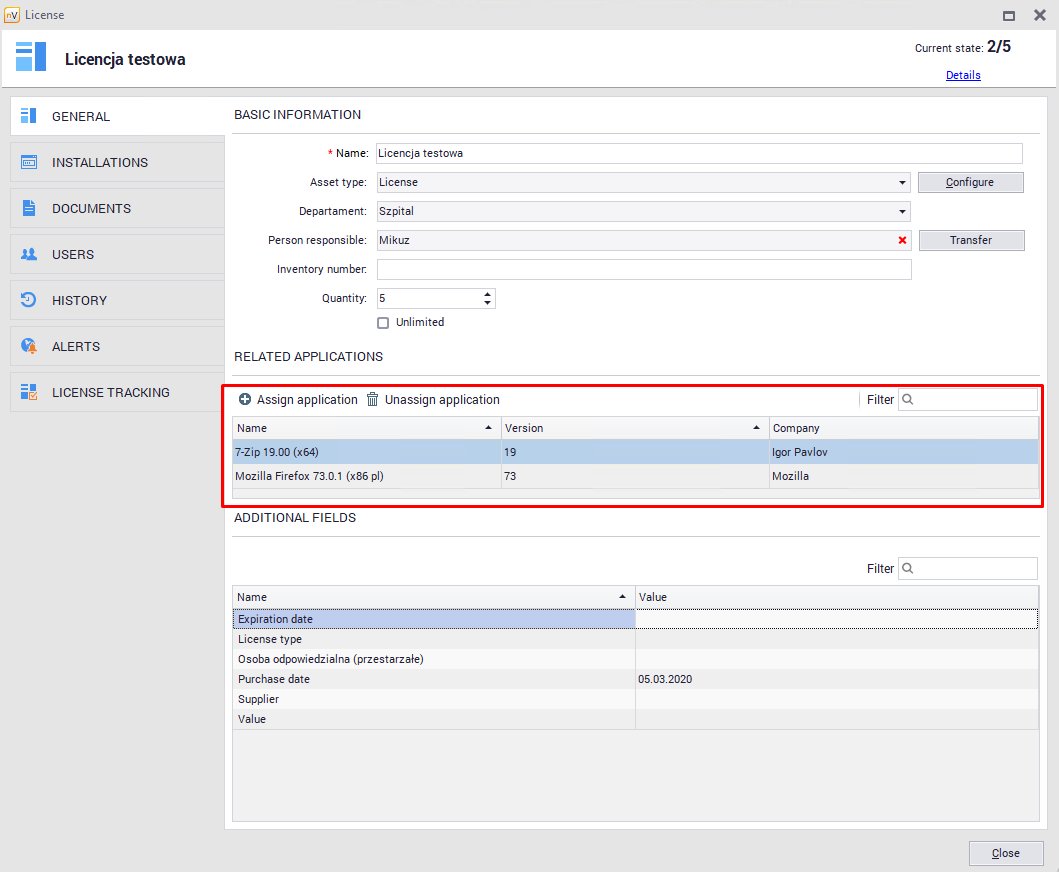Click the License Tracking icon
Image resolution: width=1059 pixels, height=872 pixels.
(x=29, y=392)
